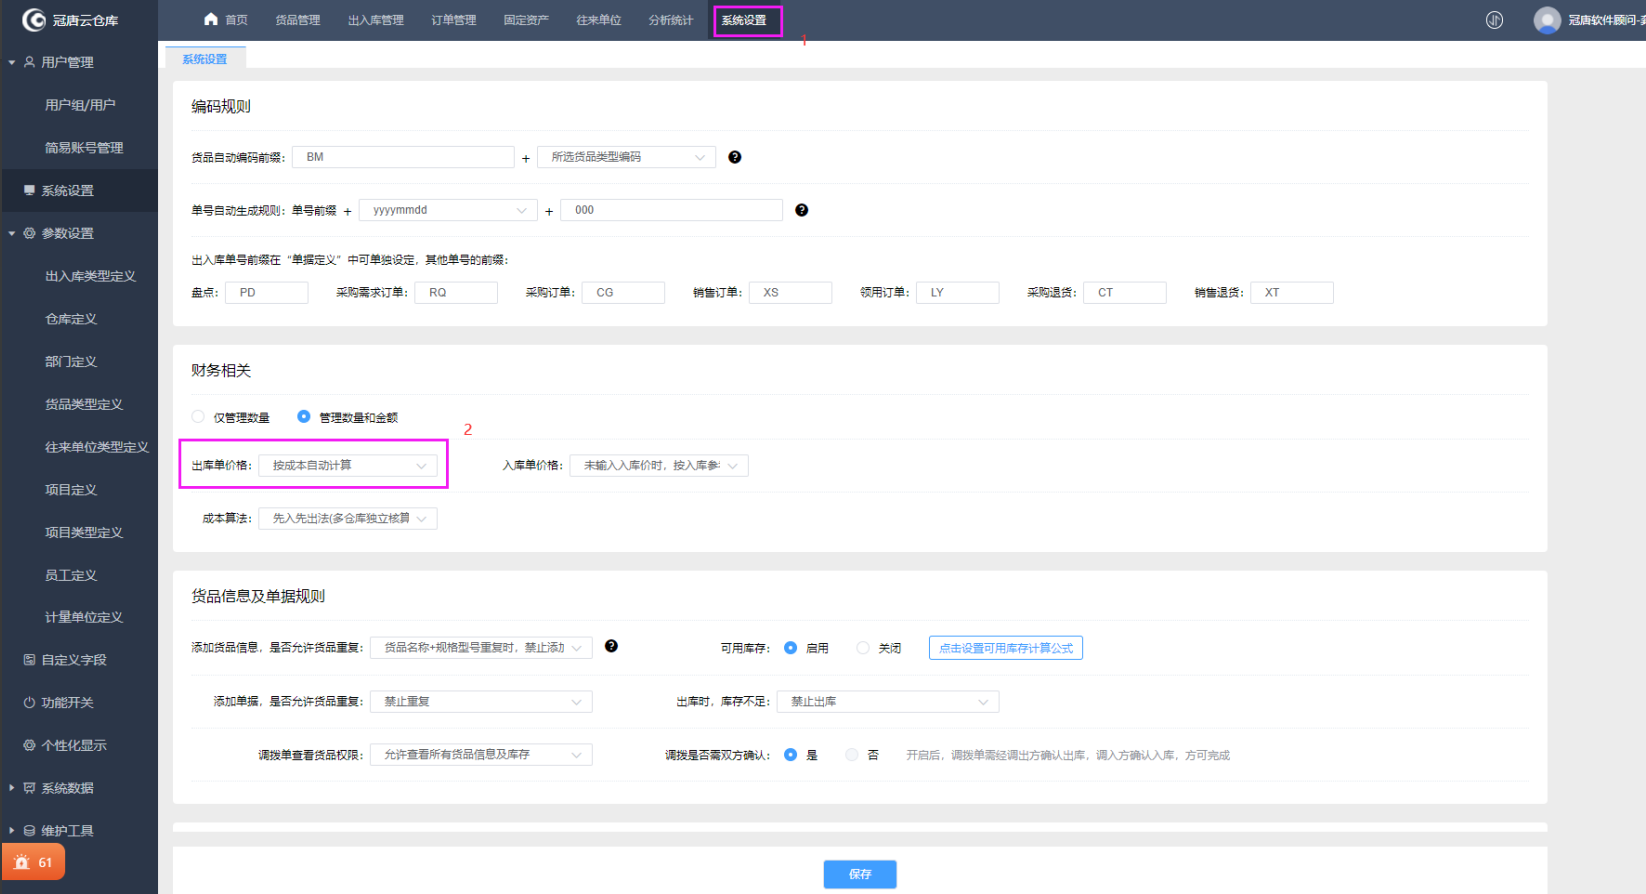Image resolution: width=1646 pixels, height=894 pixels.
Task: Click the round icon left of the user avatar
Action: click(x=1494, y=20)
